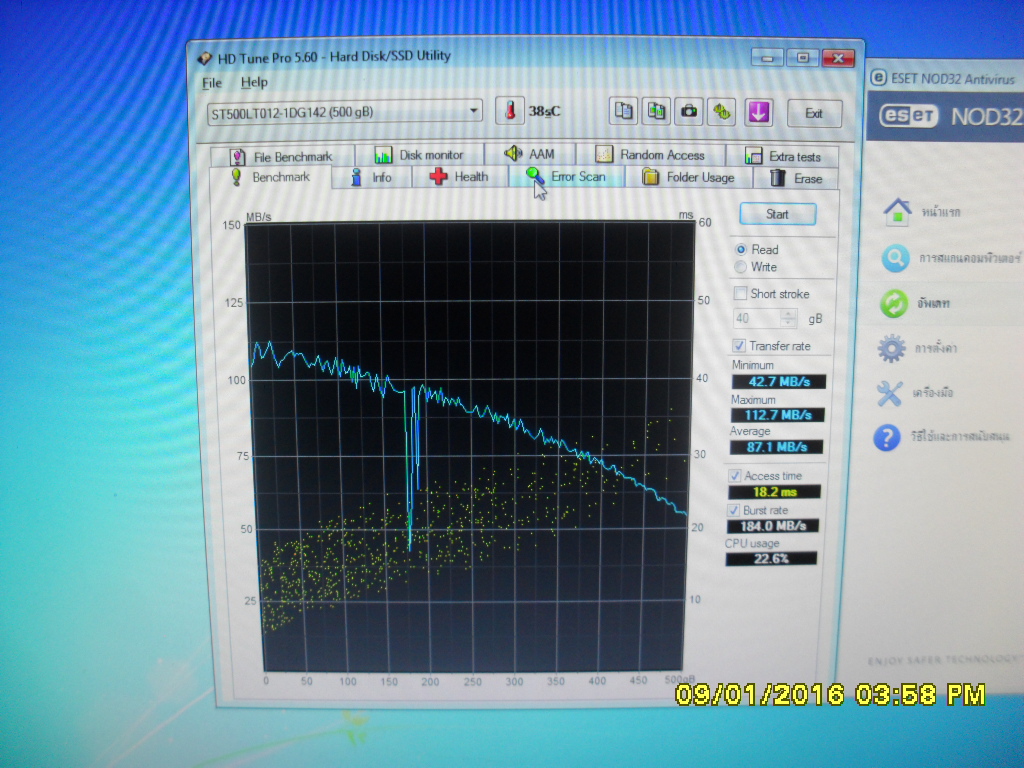Click the settings gear icon in ESET
This screenshot has height=768, width=1024.
[x=891, y=349]
